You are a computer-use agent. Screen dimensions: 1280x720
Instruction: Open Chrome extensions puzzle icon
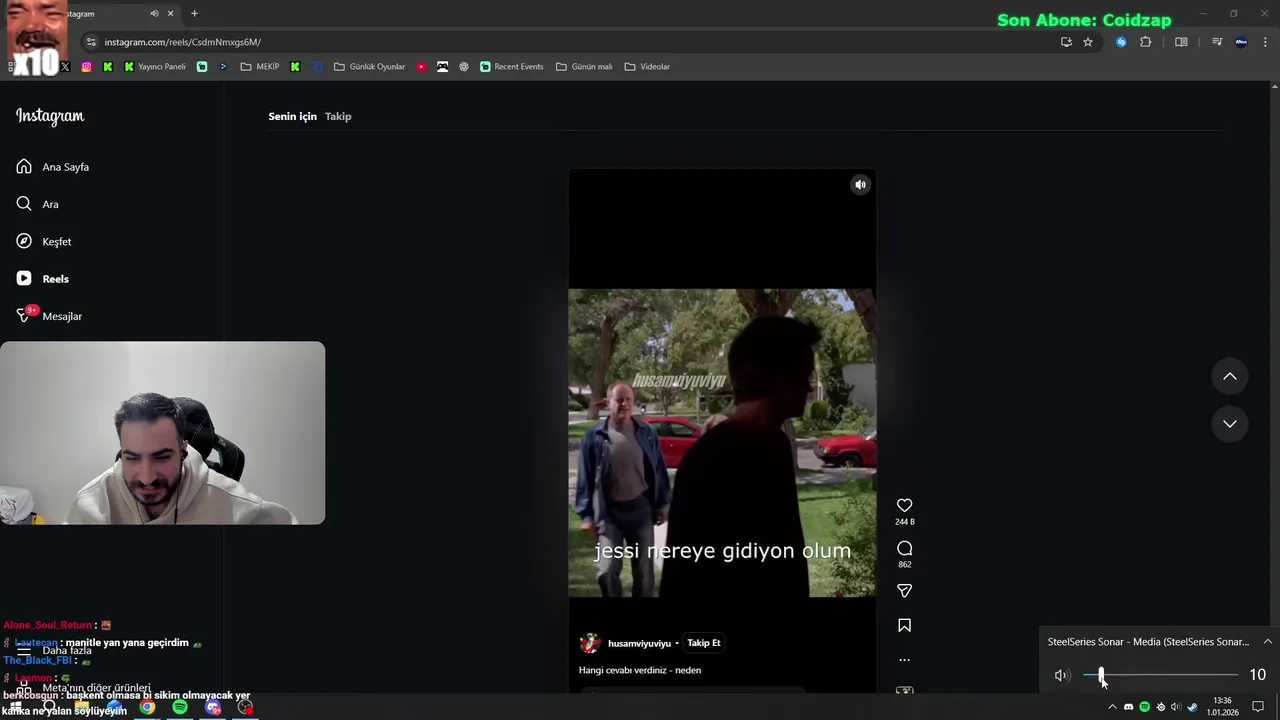tap(1146, 42)
